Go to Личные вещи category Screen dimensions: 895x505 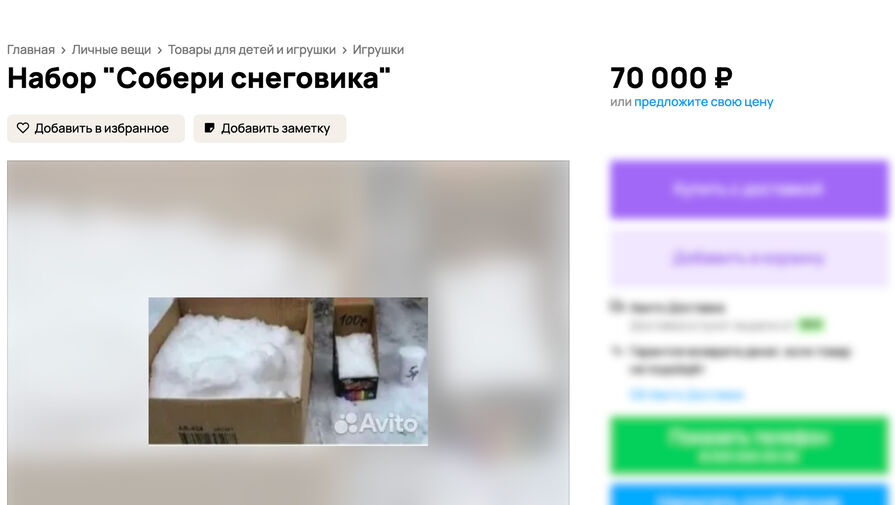pyautogui.click(x=111, y=50)
